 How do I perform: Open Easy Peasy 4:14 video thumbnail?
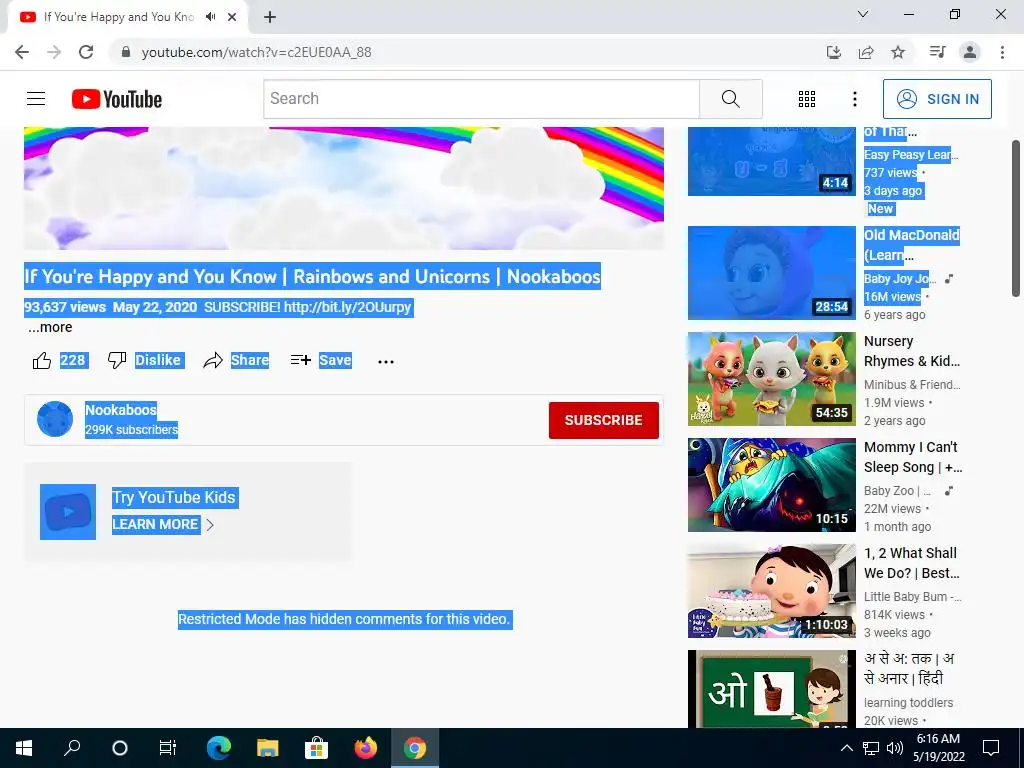tap(771, 161)
